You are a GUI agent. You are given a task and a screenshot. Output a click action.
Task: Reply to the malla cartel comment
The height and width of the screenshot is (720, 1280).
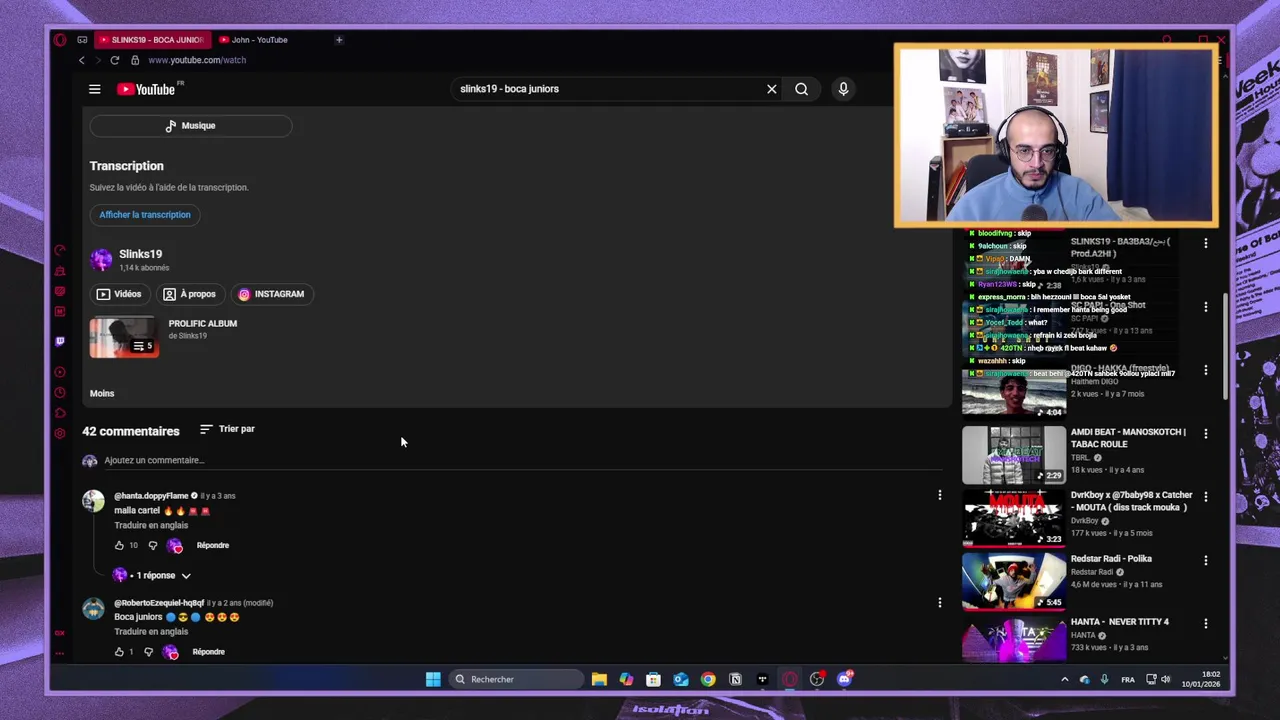point(213,546)
